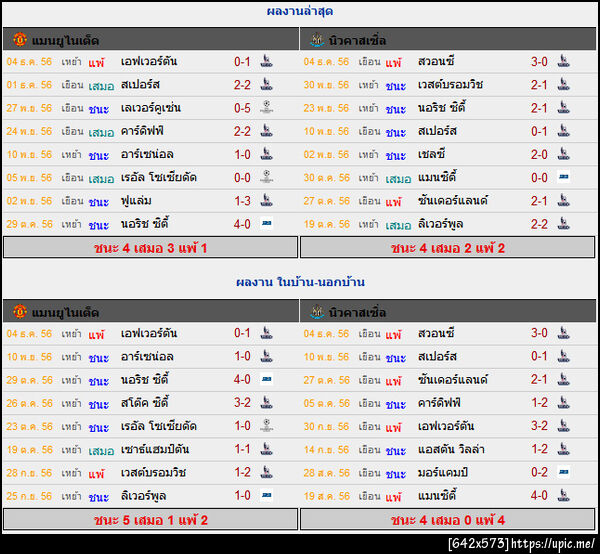Viewport: 600px width, 554px height.
Task: Click the date '05 พ.ย. 56'
Action: (29, 178)
